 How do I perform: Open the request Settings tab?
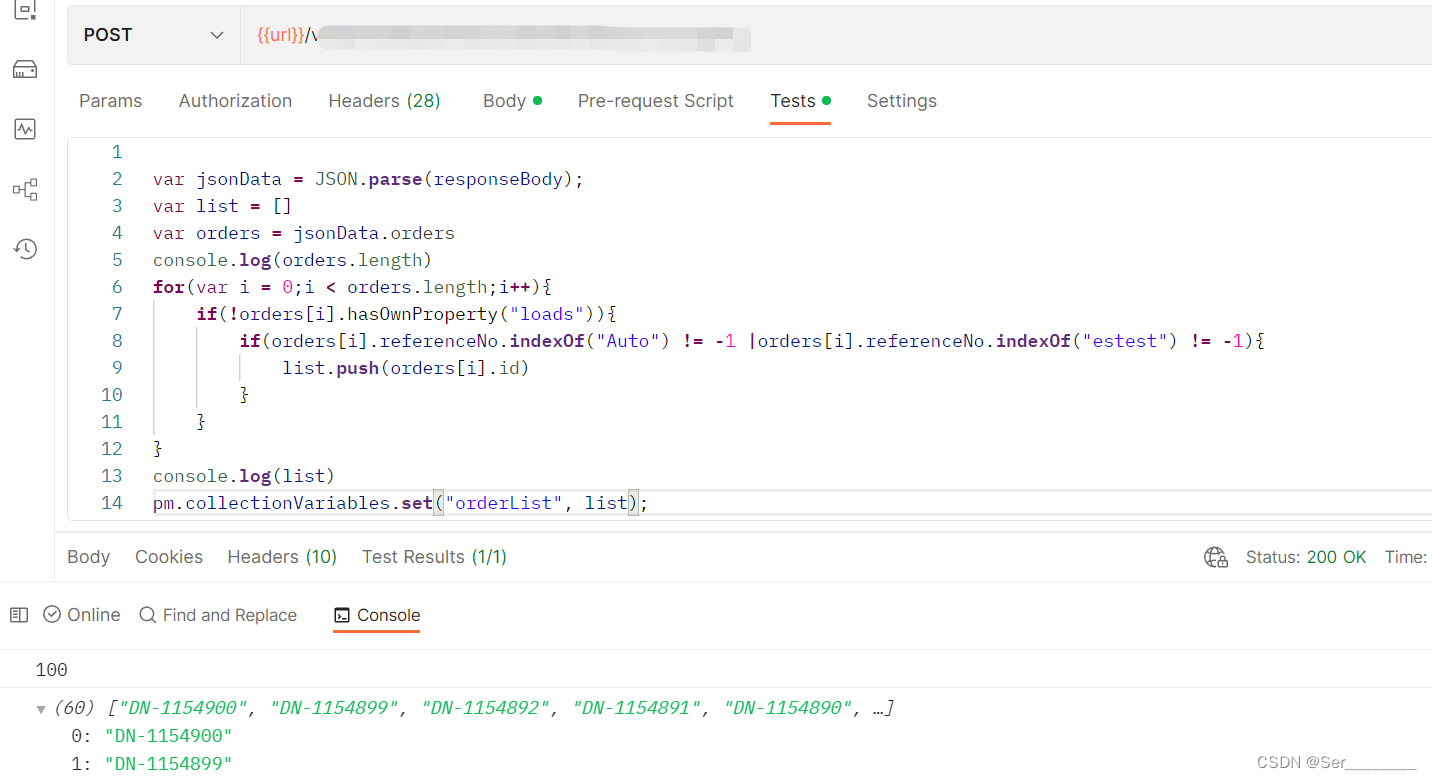901,100
